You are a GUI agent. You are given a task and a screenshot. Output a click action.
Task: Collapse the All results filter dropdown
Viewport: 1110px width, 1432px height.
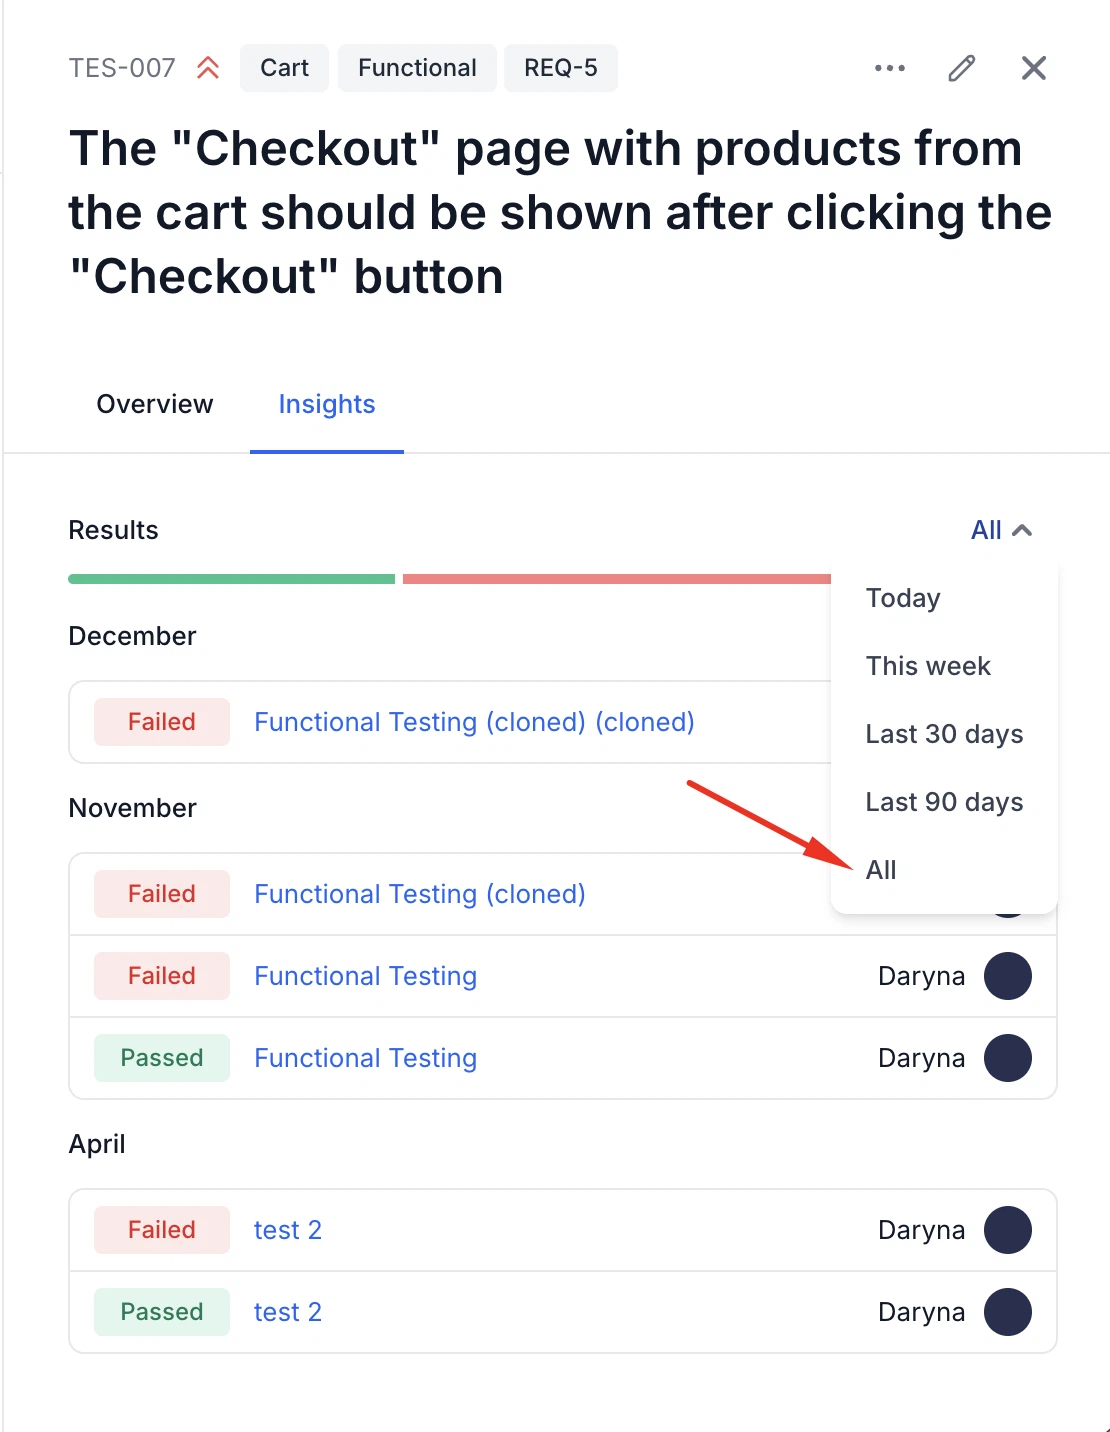1001,530
